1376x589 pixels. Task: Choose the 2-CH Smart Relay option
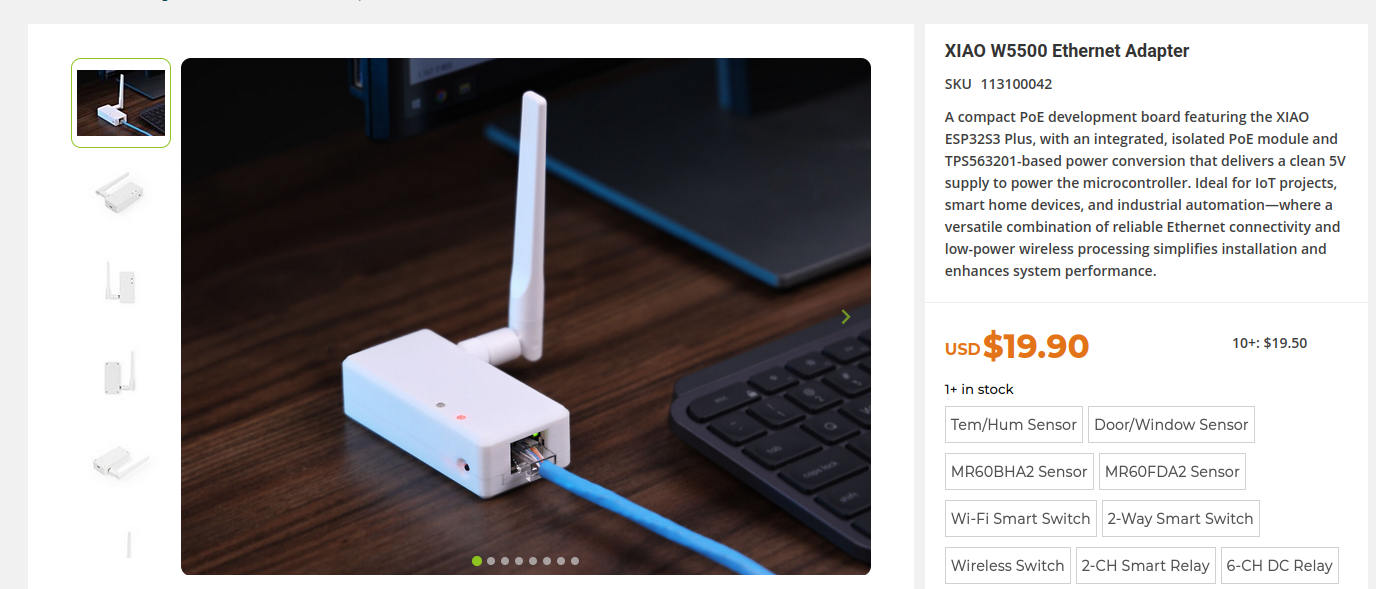point(1146,565)
